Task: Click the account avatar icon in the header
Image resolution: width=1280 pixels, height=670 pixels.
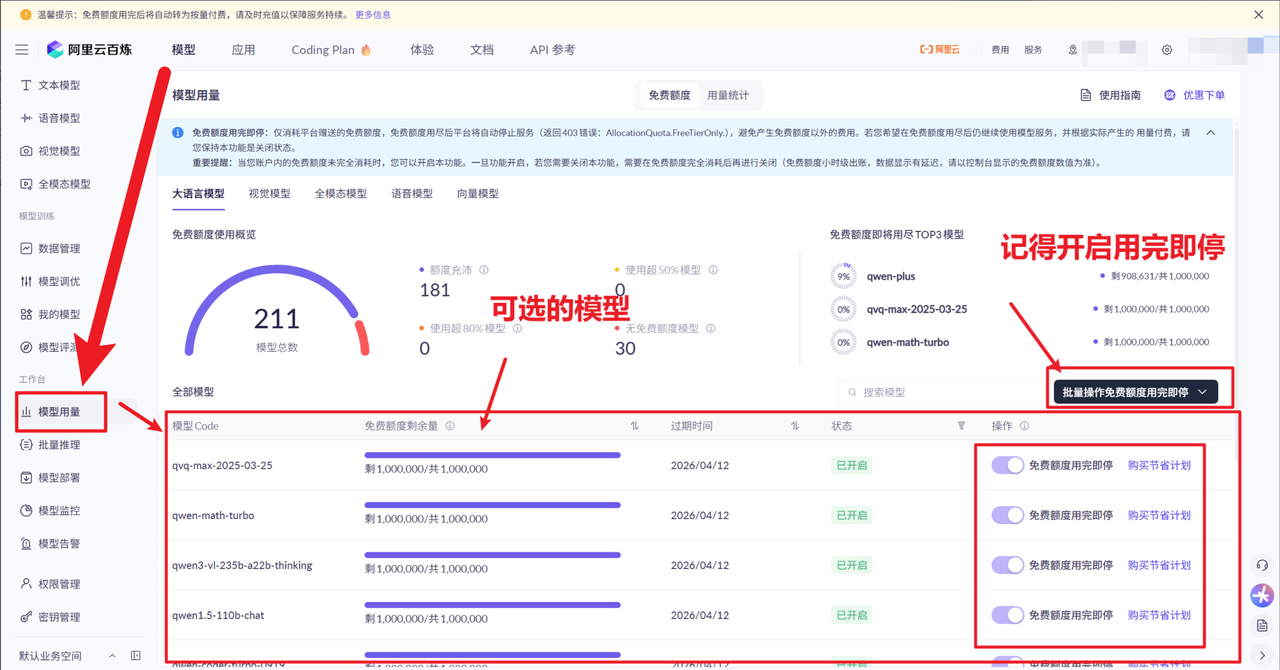Action: (x=1073, y=50)
